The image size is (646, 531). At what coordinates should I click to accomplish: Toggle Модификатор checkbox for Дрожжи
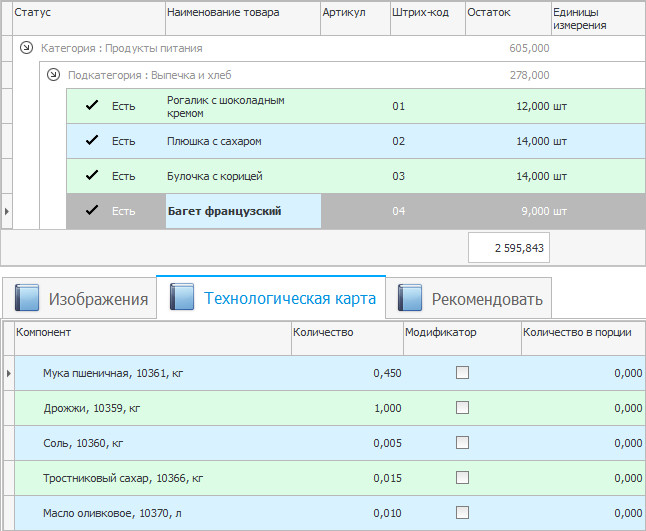(462, 408)
